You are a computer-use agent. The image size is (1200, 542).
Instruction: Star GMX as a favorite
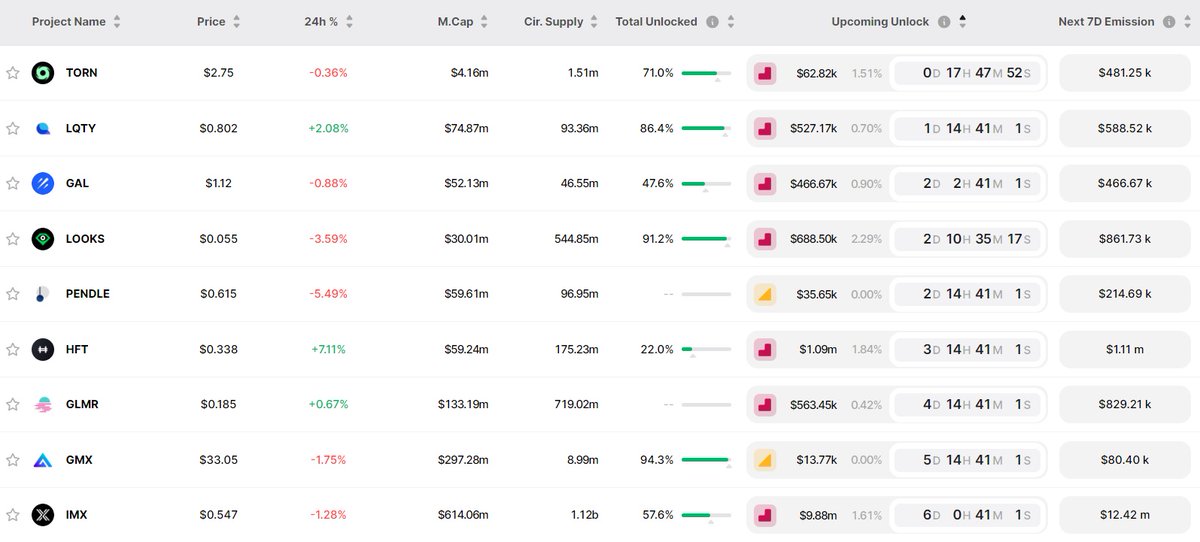[13, 460]
